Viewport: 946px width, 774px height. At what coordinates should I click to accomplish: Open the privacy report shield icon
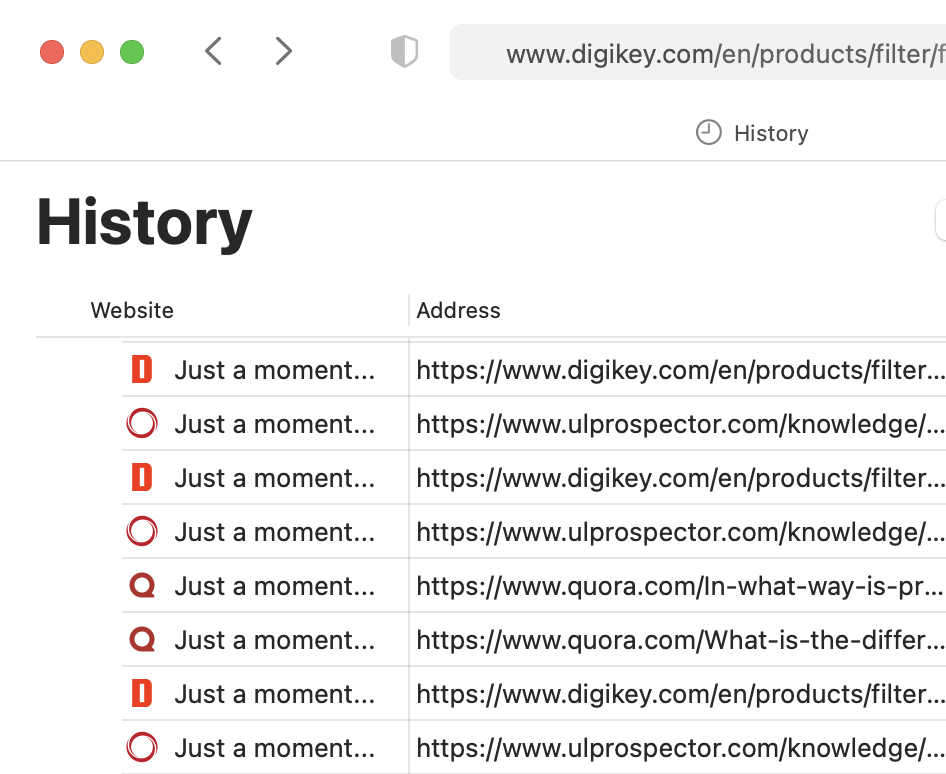click(404, 52)
